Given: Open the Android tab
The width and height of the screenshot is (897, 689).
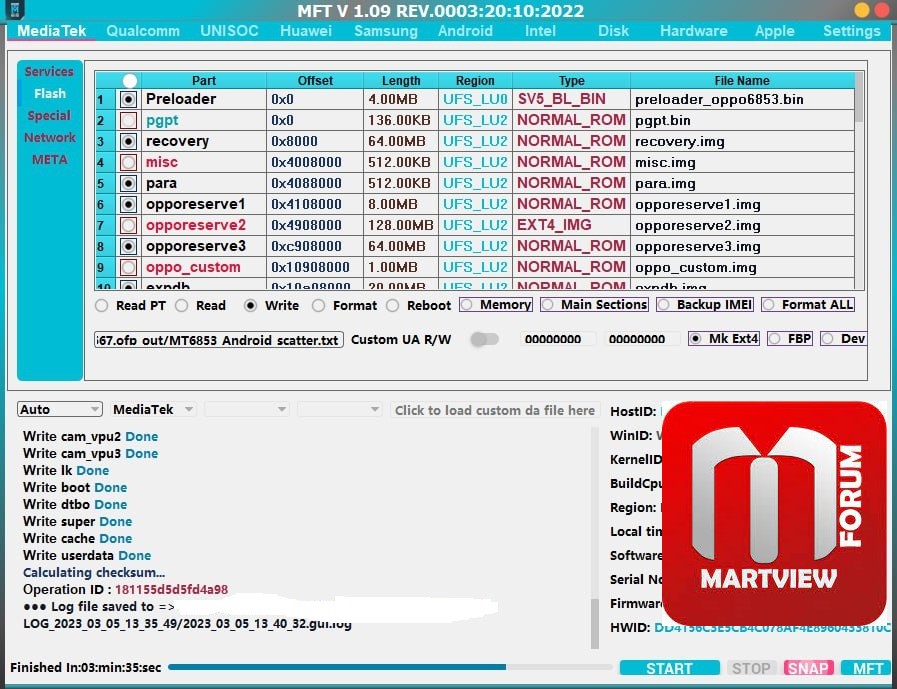Looking at the screenshot, I should 465,31.
